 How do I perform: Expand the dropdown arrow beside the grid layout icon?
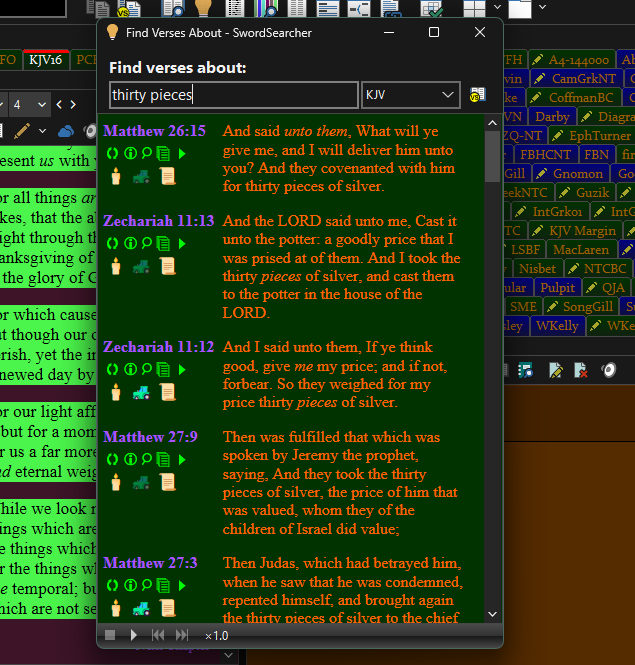498,7
